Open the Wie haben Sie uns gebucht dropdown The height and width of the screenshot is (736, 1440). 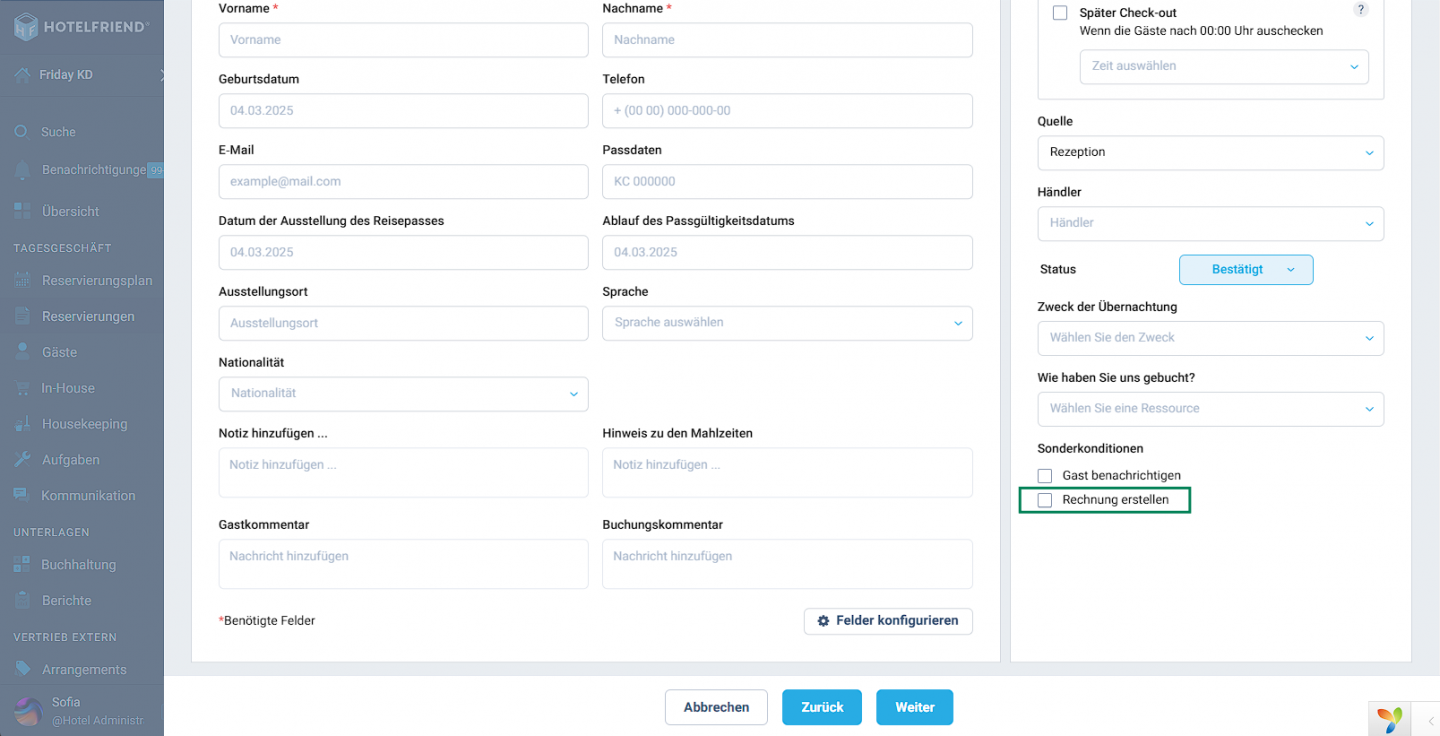tap(1211, 409)
